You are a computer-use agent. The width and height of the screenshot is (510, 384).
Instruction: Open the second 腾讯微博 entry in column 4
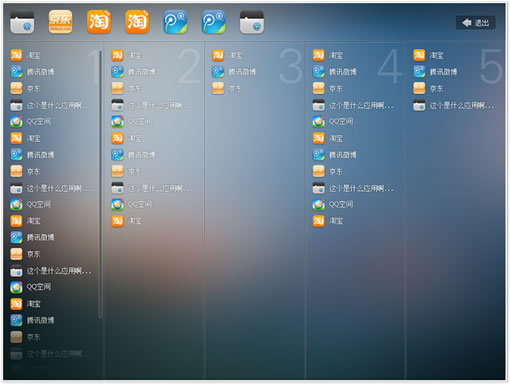click(334, 155)
